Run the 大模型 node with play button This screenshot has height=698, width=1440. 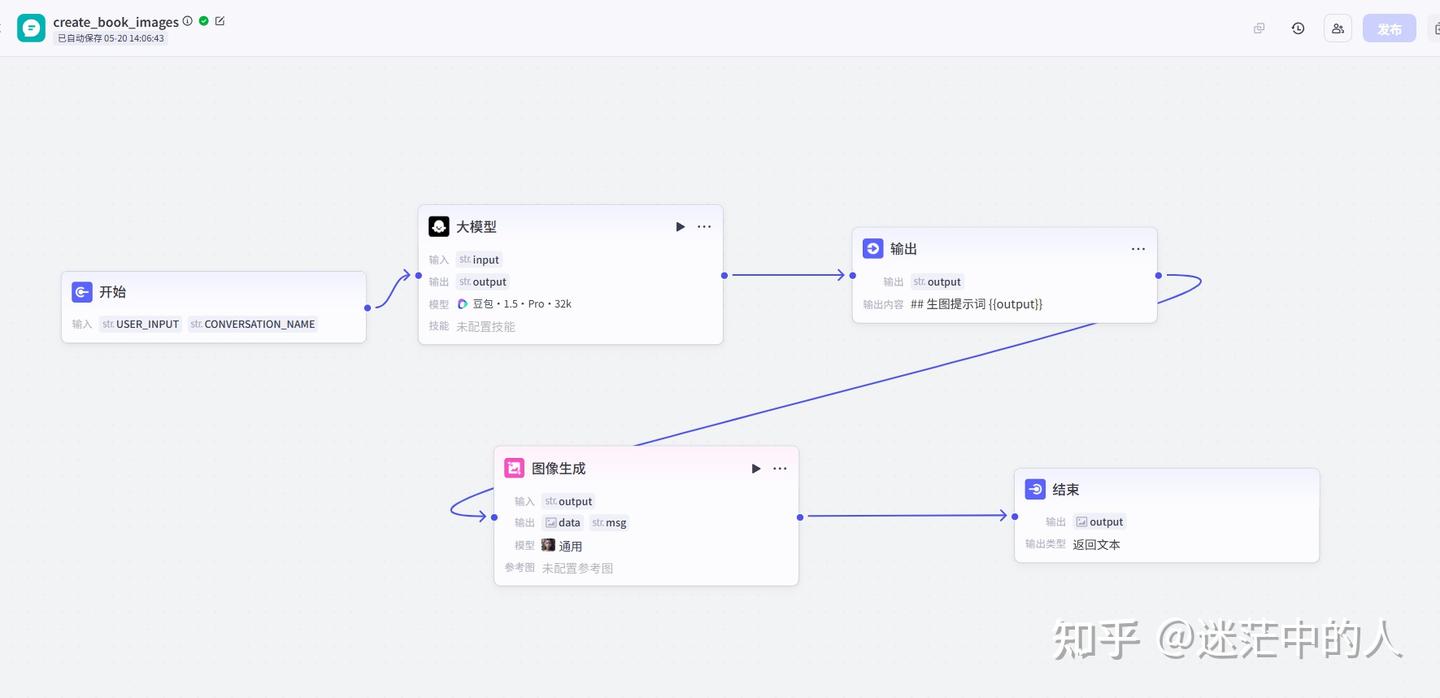pyautogui.click(x=680, y=227)
